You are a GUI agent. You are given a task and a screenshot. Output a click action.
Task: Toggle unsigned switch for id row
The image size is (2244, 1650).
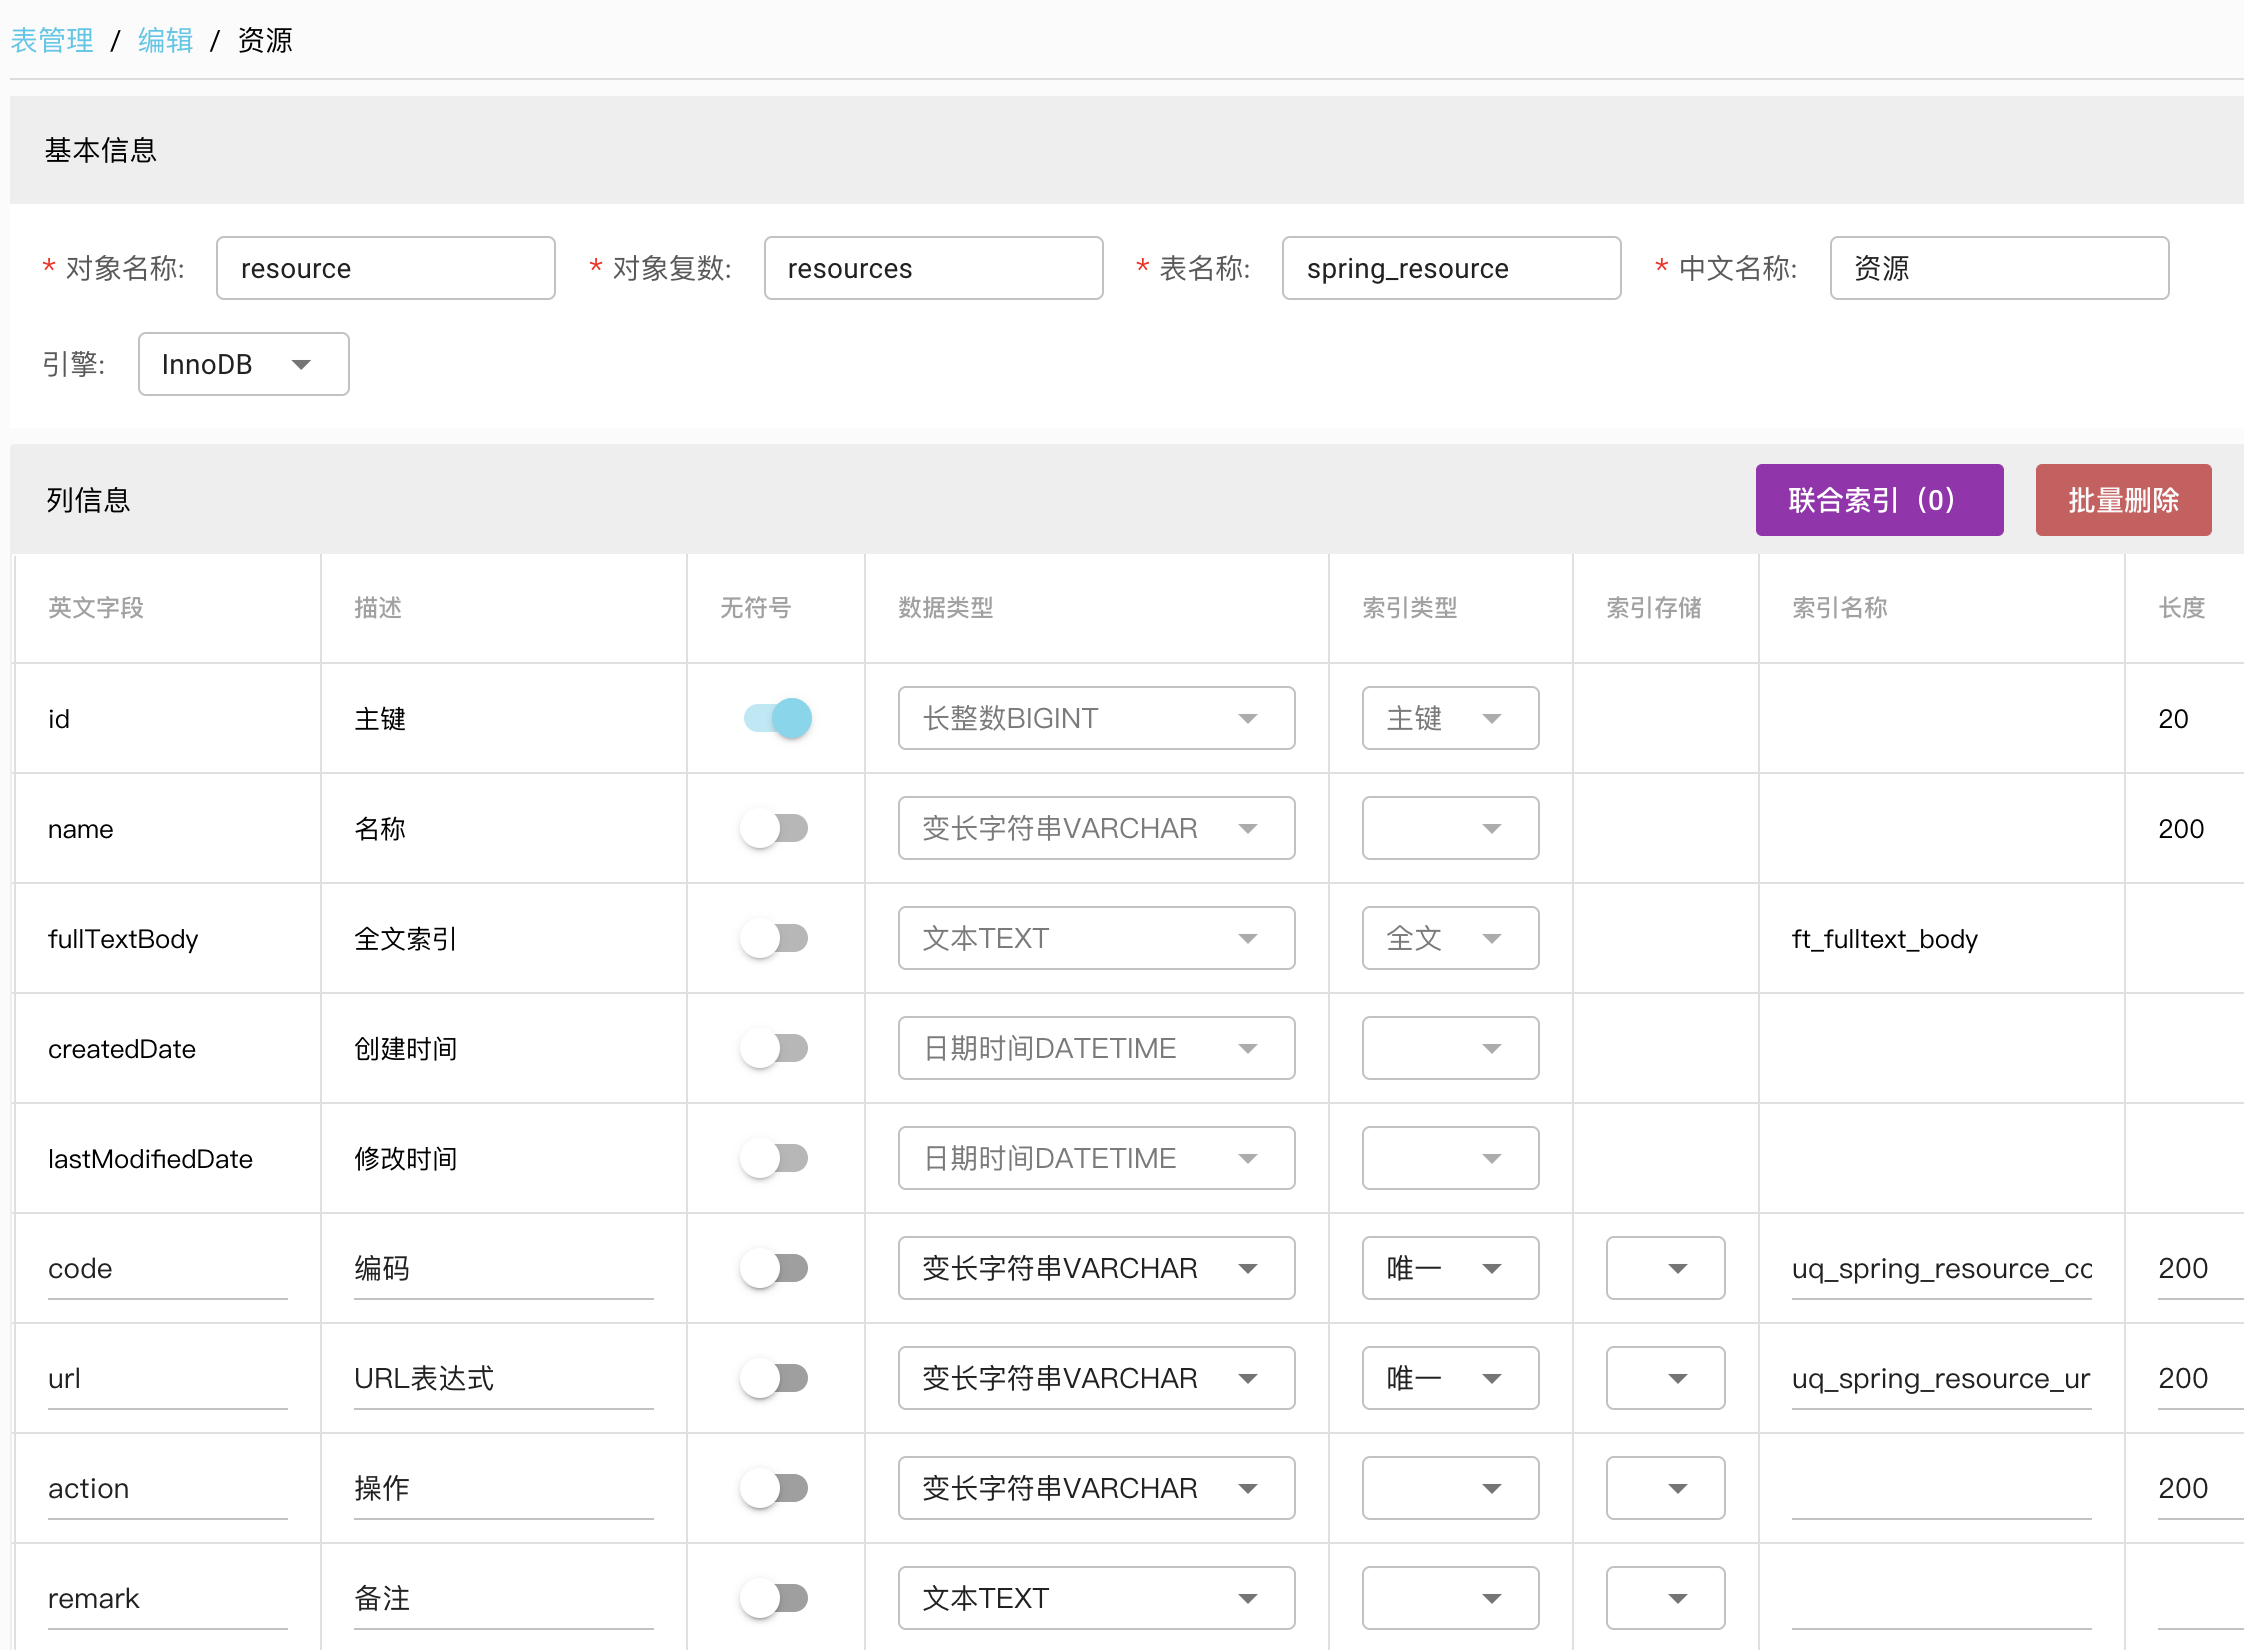777,718
